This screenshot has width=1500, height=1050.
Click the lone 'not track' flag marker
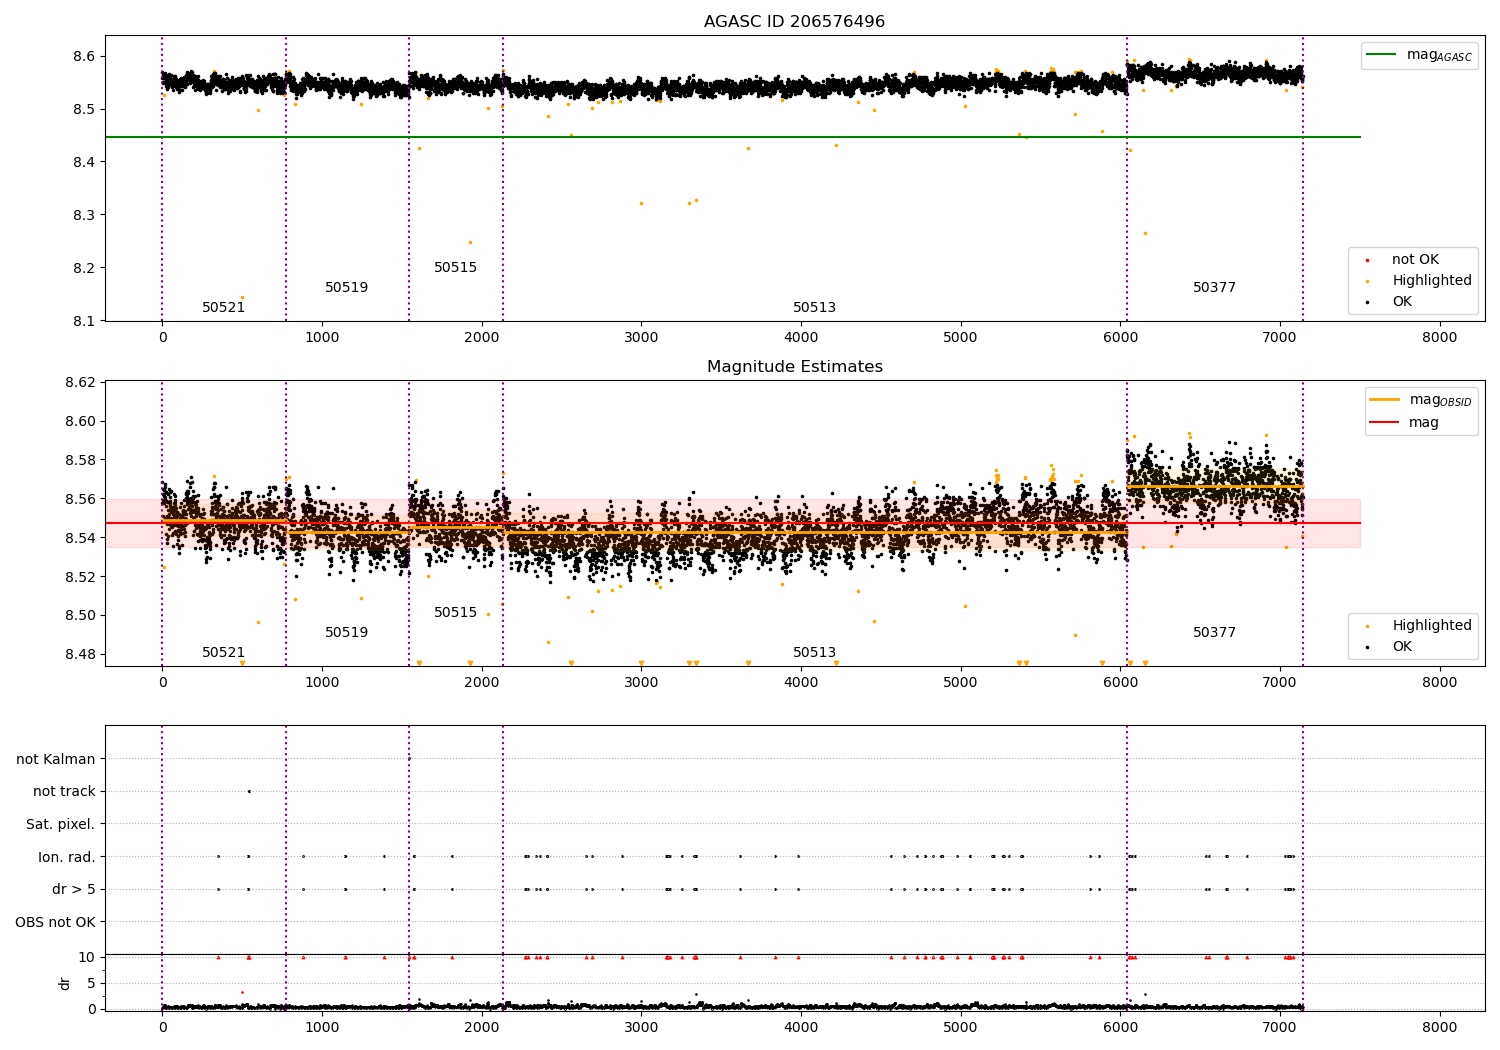click(249, 791)
